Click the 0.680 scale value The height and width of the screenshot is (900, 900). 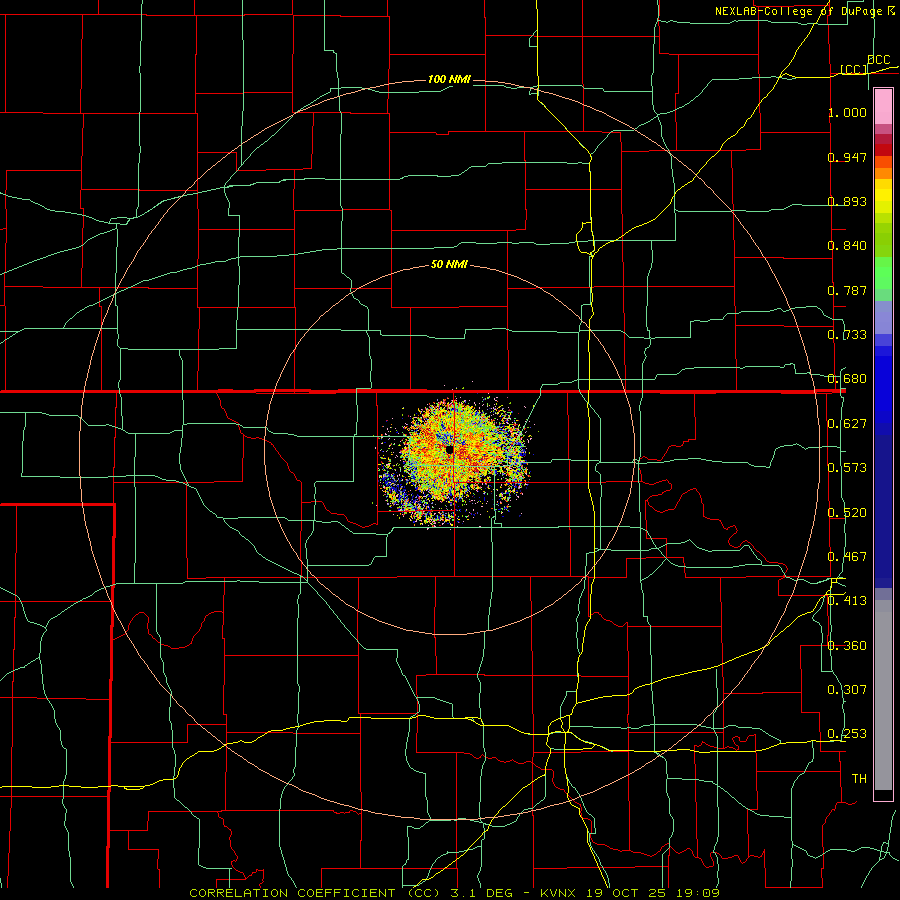[x=847, y=379]
